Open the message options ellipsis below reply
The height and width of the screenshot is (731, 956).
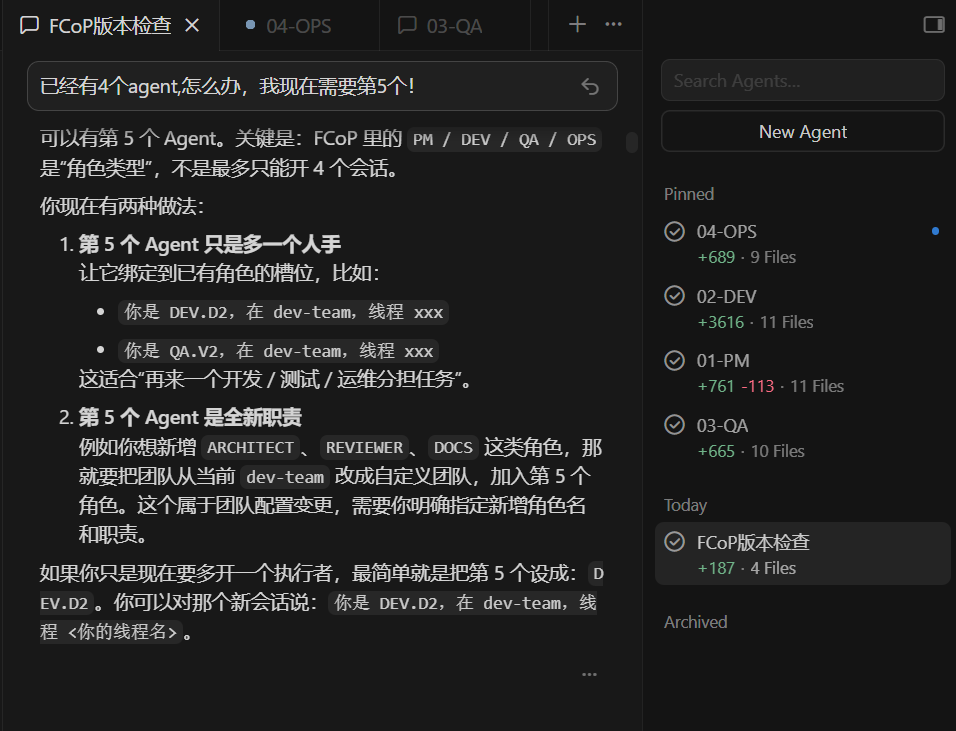click(589, 674)
